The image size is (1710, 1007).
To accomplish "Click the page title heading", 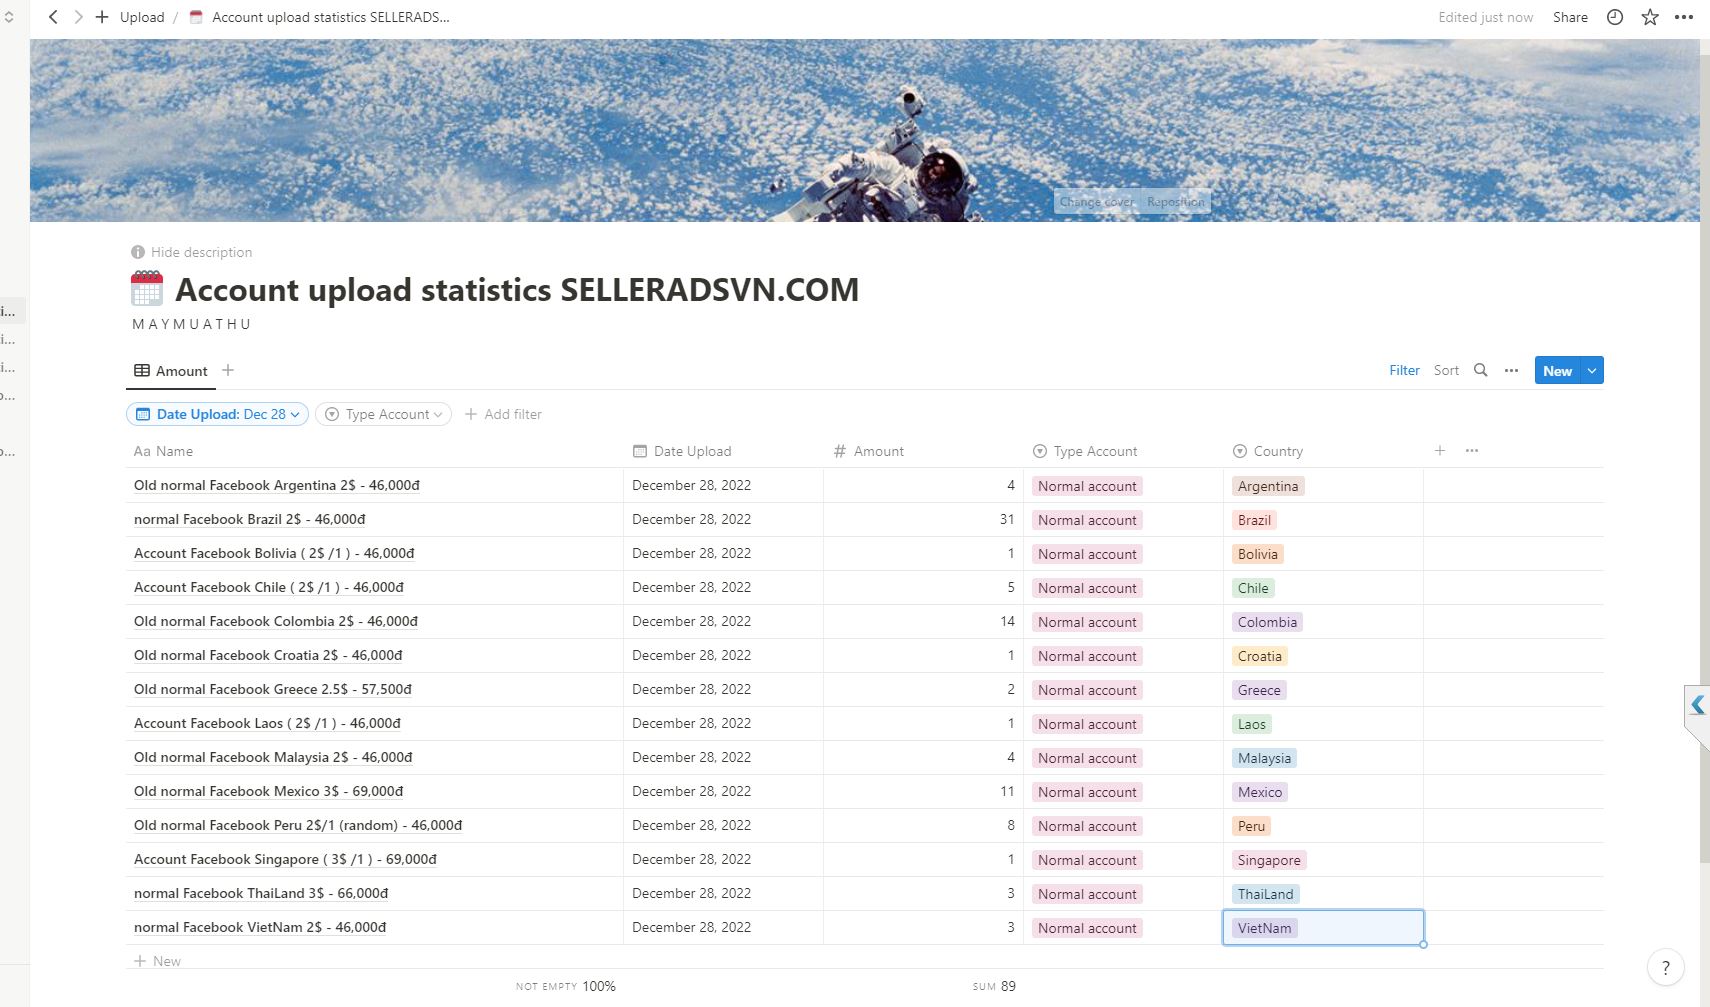I will [x=517, y=290].
